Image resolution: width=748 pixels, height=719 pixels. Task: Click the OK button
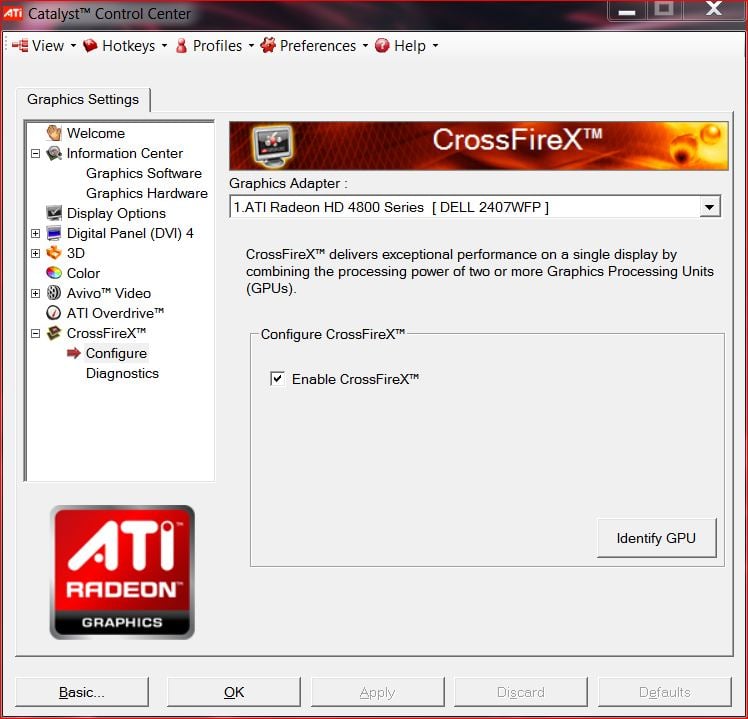234,692
